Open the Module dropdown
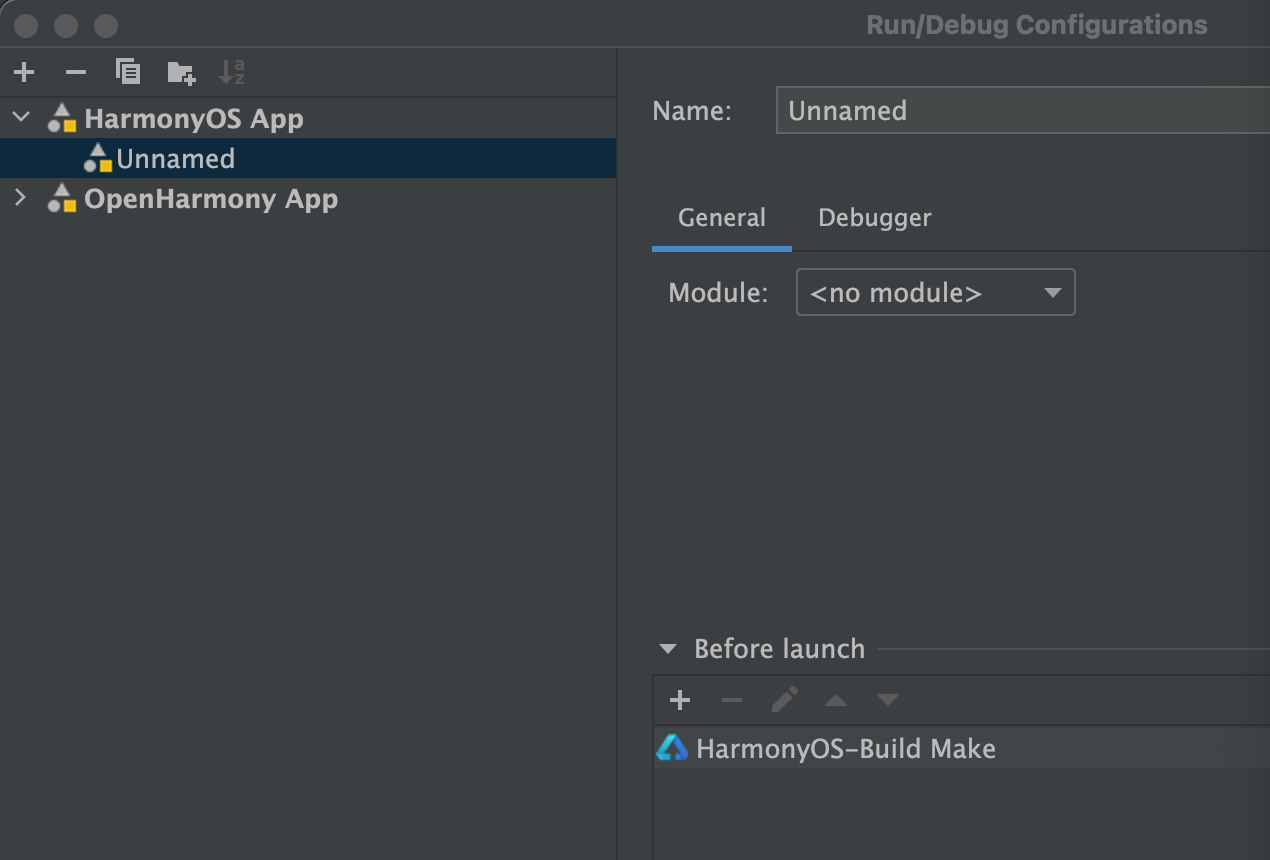This screenshot has height=860, width=1270. pos(935,292)
